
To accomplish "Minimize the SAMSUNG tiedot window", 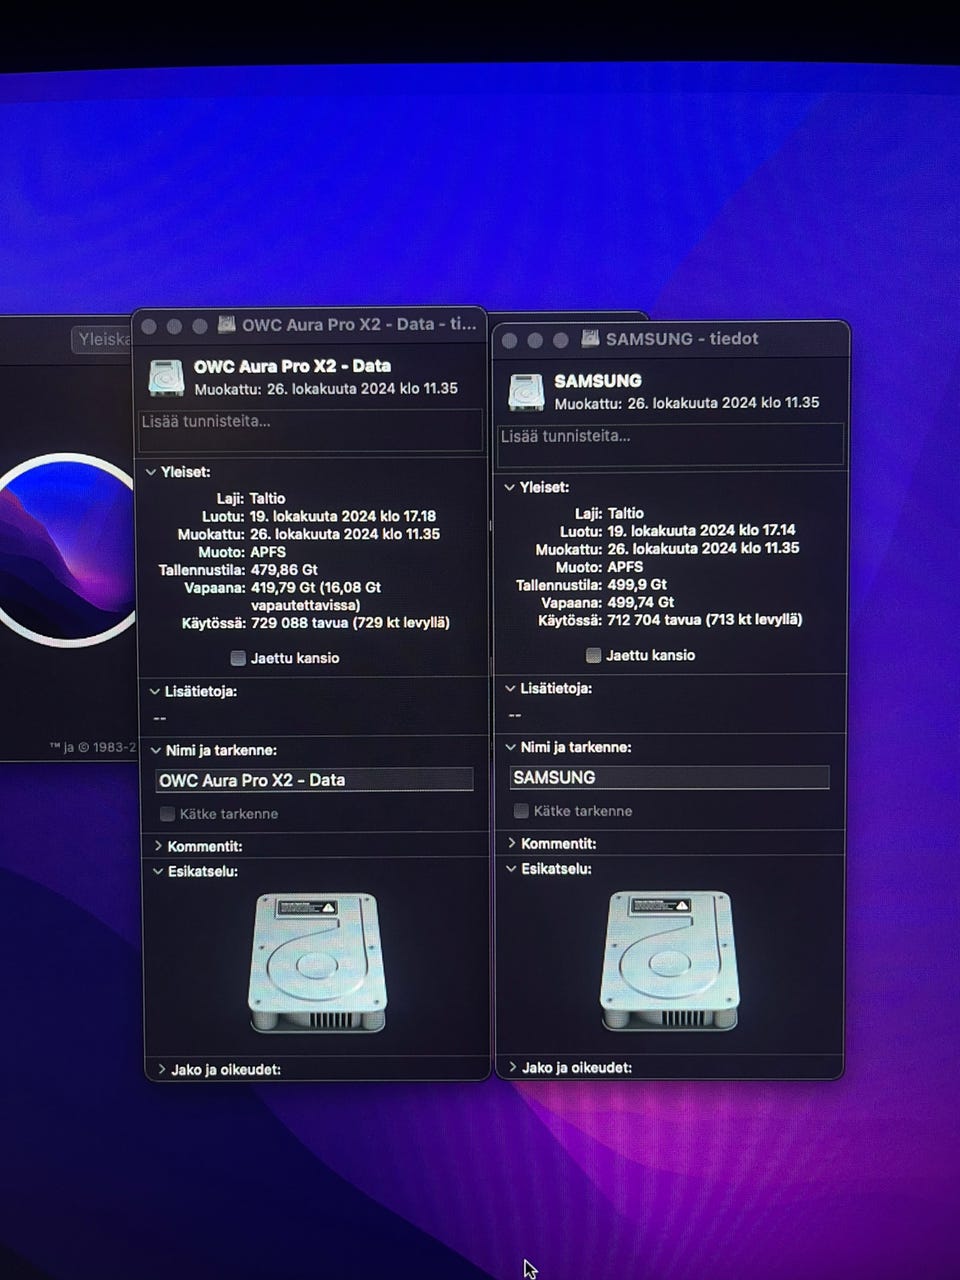I will click(535, 340).
